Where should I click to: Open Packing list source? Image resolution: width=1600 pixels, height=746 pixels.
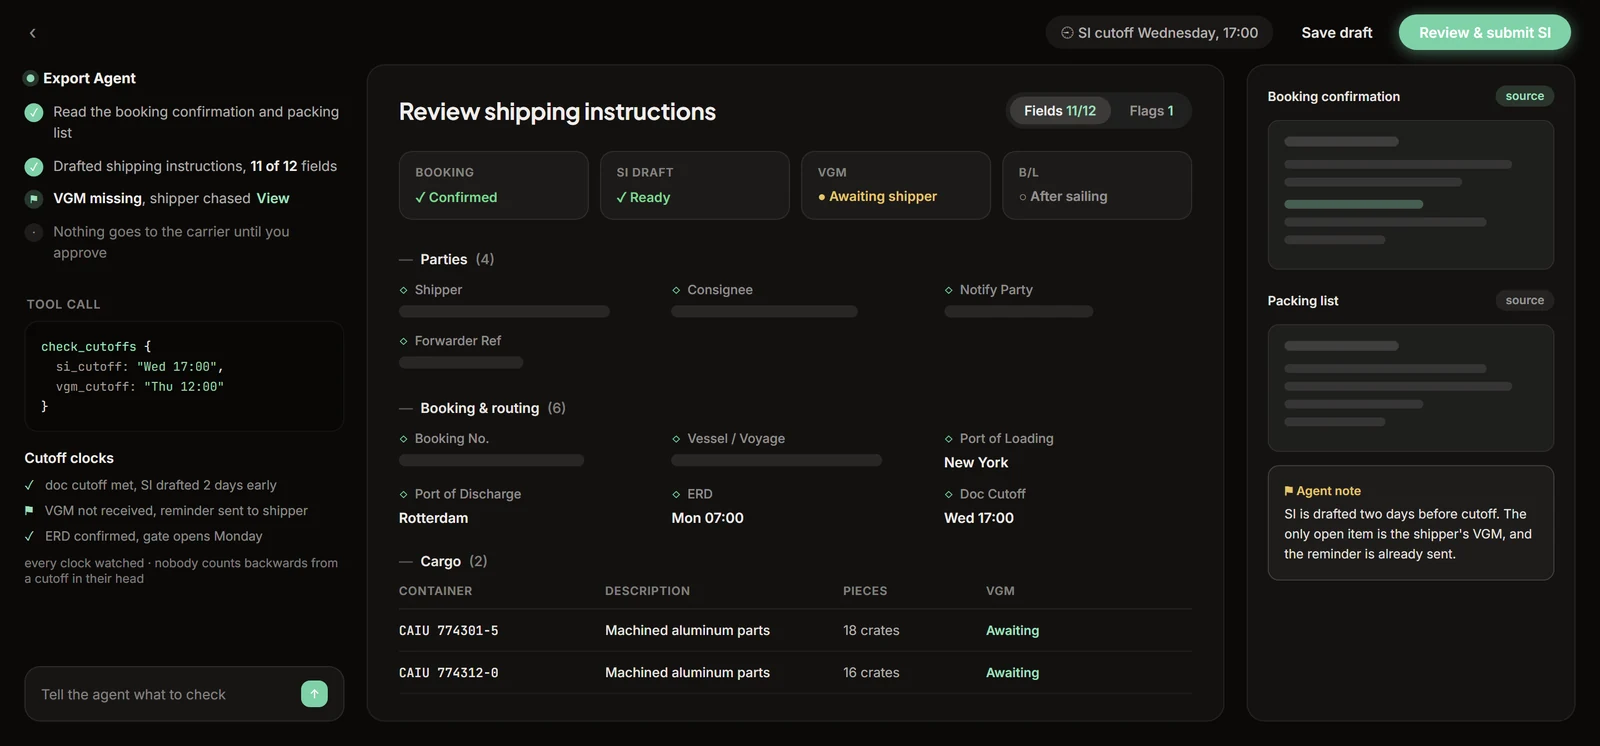[x=1525, y=300]
